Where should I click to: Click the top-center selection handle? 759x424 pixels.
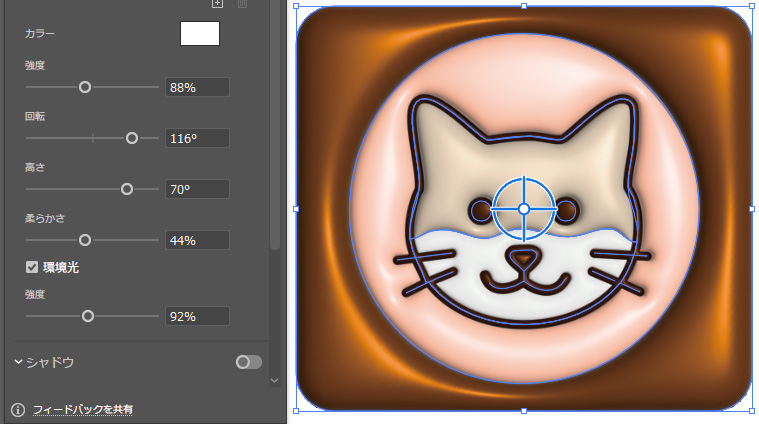click(x=524, y=6)
